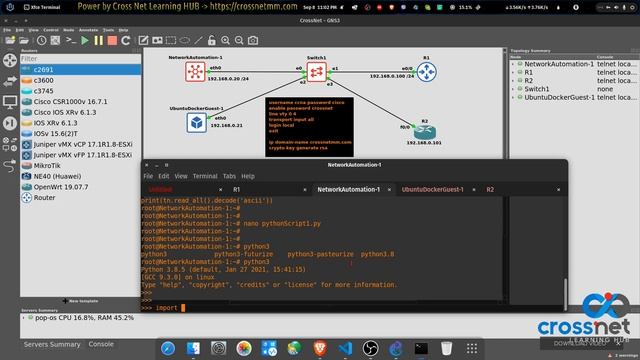This screenshot has height=360, width=640.
Task: Switch to the Servers Summary tab
Action: pyautogui.click(x=52, y=344)
